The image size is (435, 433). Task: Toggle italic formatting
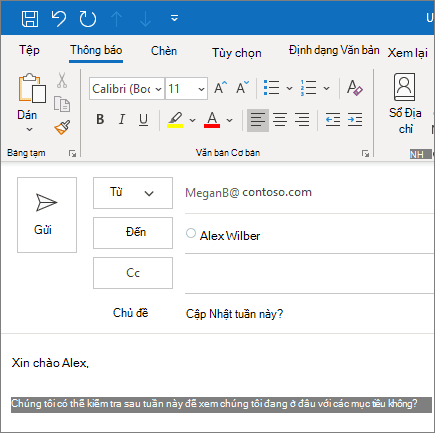click(122, 119)
